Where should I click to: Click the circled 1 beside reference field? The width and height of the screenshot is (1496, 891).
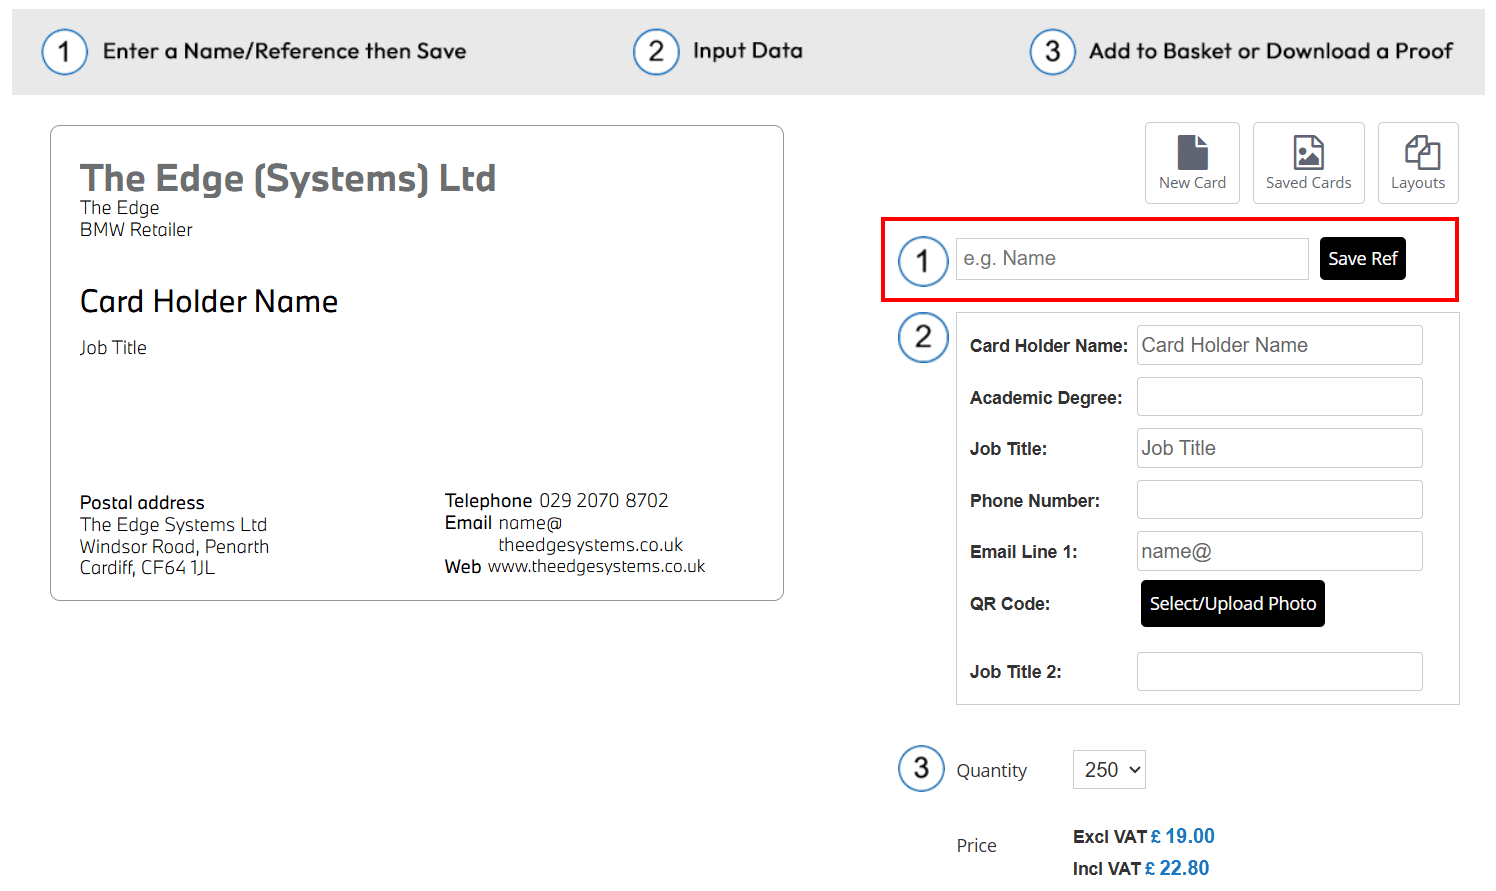click(923, 261)
